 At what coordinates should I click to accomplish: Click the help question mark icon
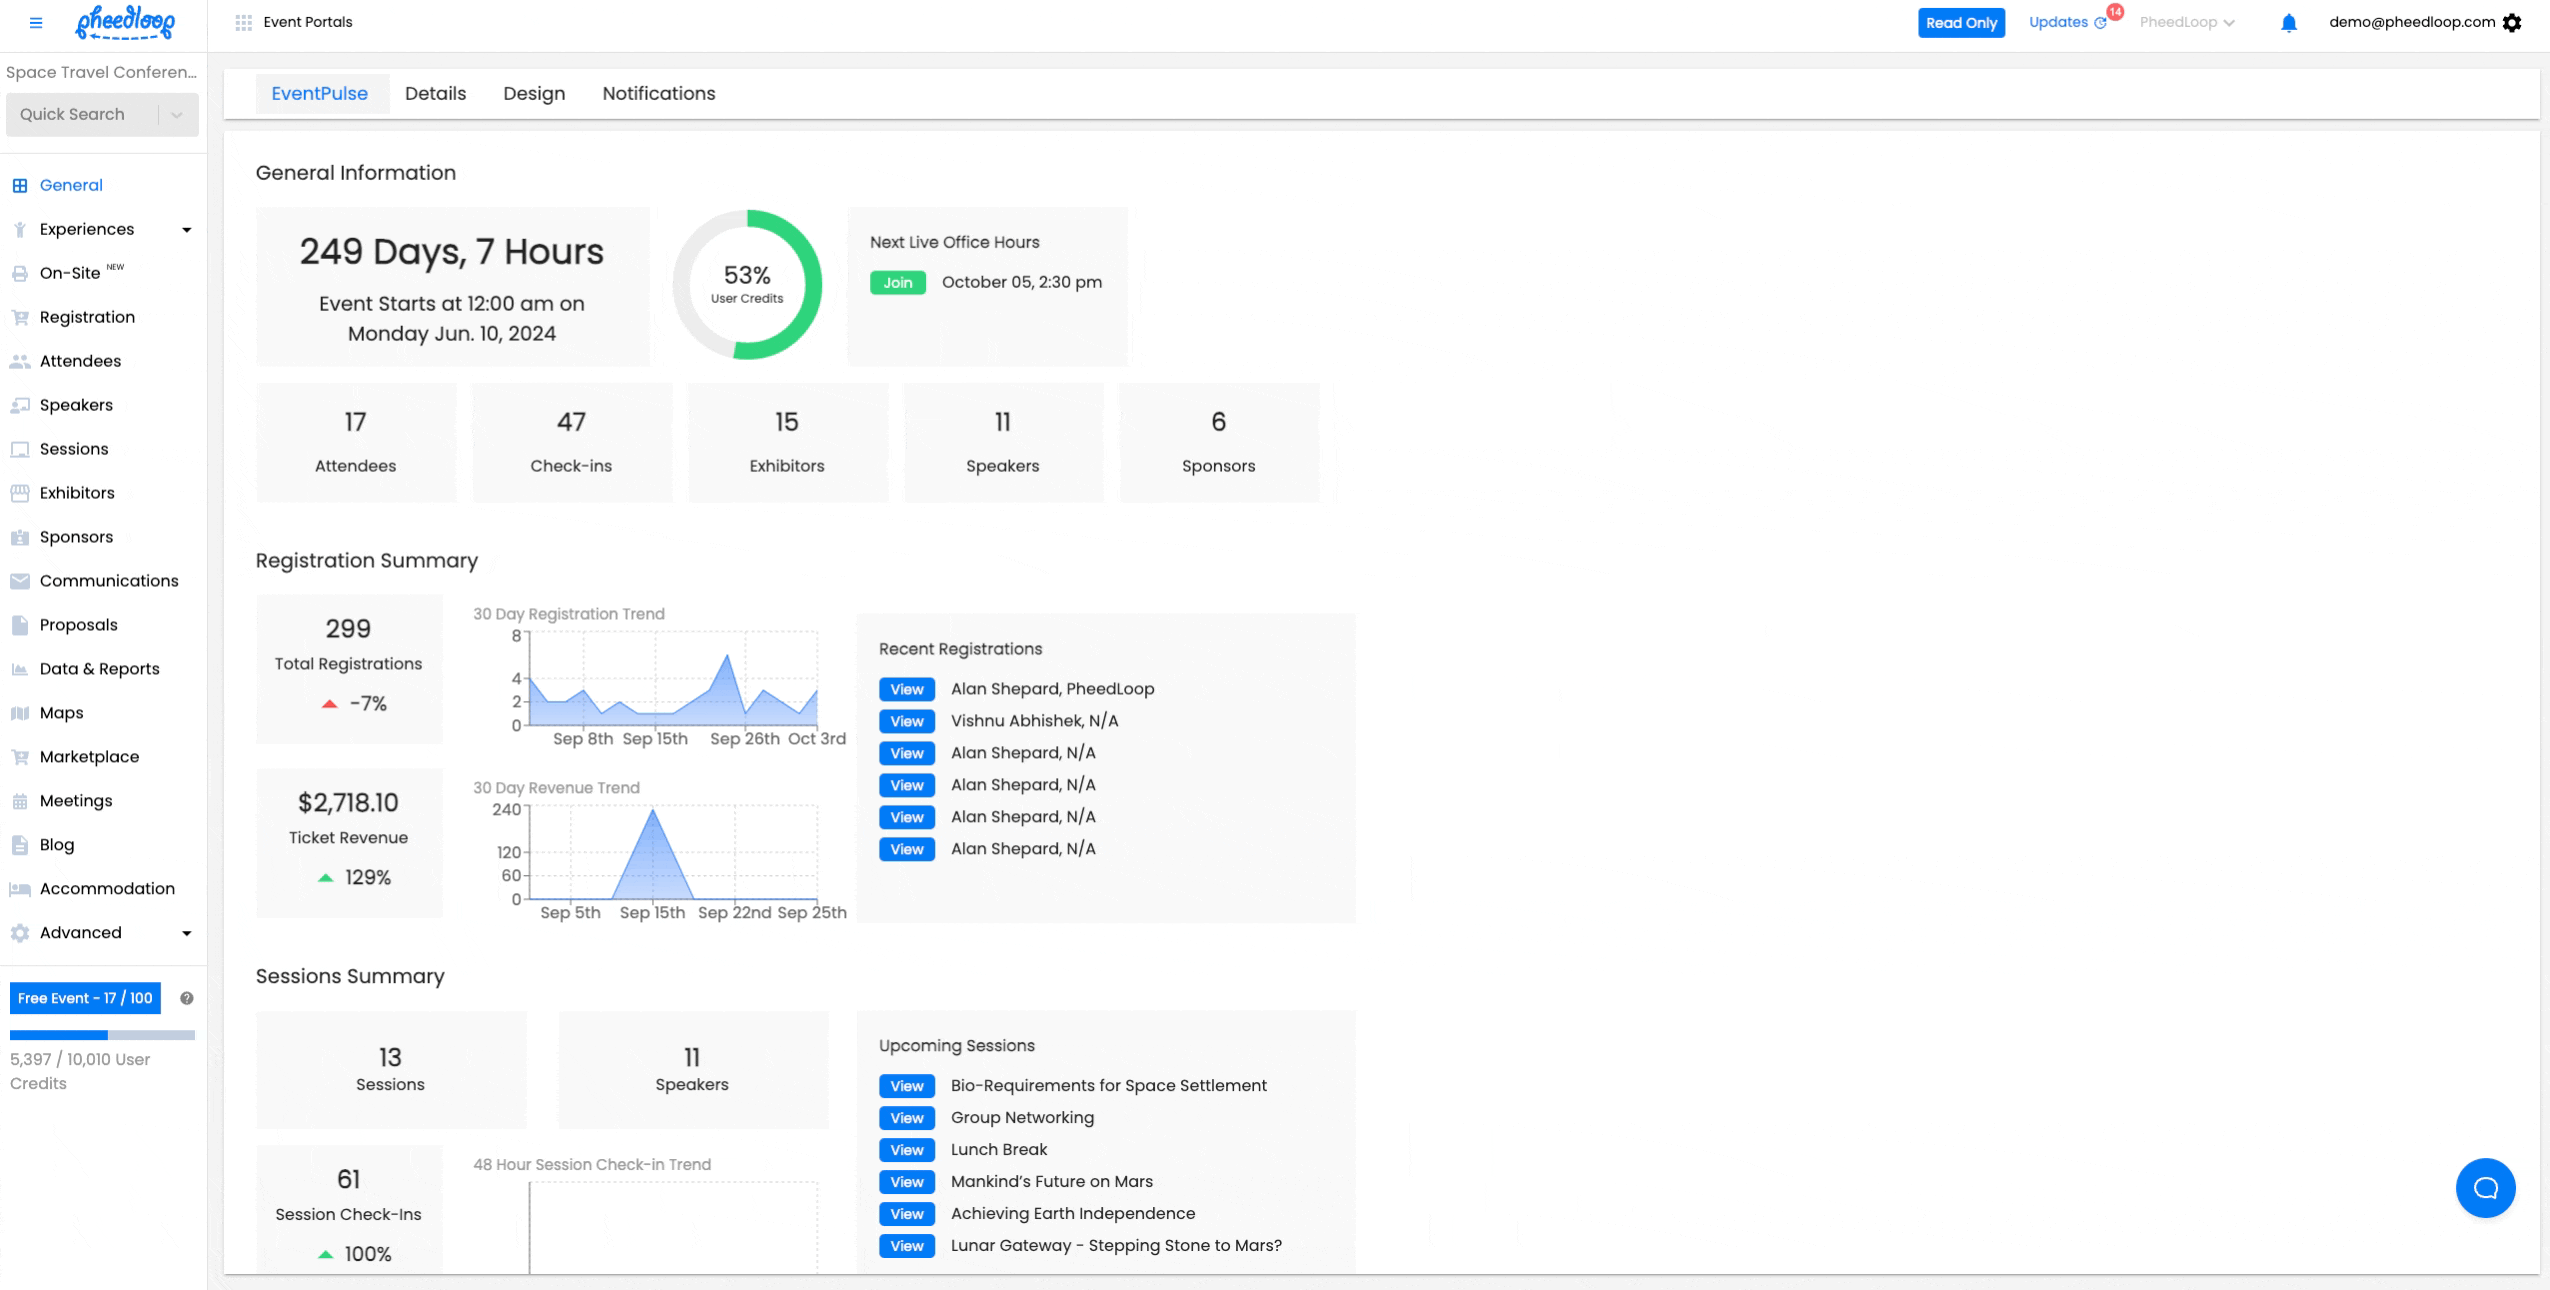click(x=186, y=998)
